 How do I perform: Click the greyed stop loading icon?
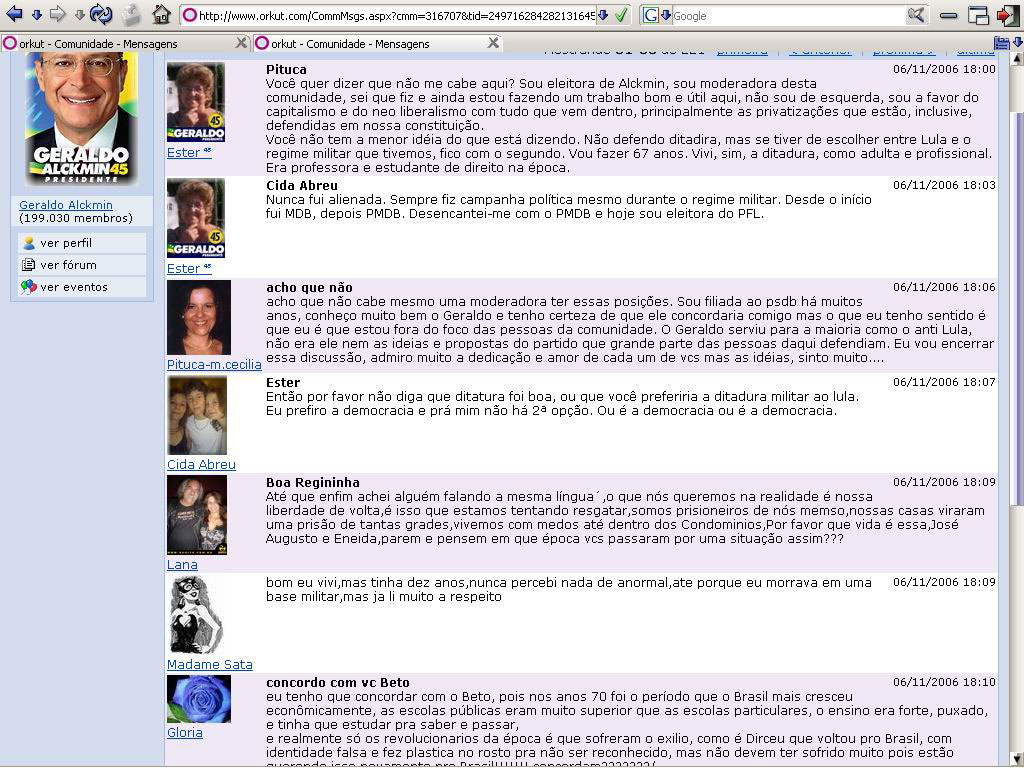(131, 14)
